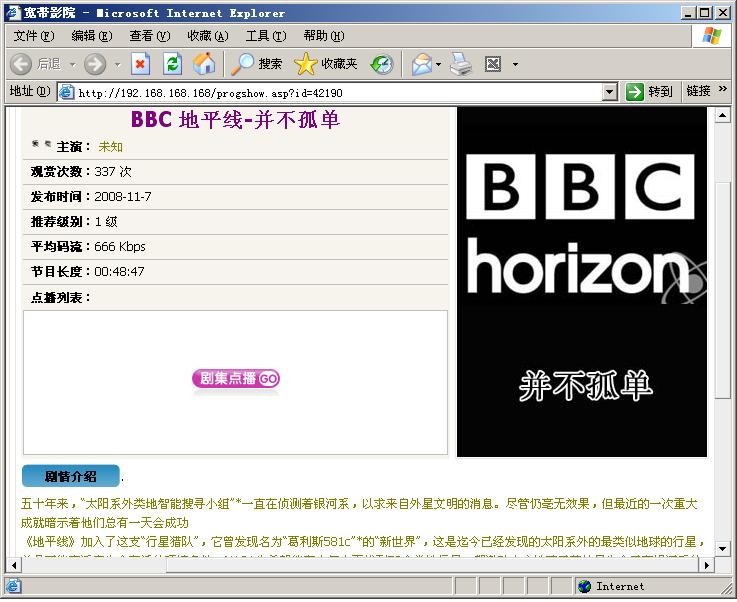
Task: Click the BBC 地平线-并不孤单 title
Action: tap(235, 119)
